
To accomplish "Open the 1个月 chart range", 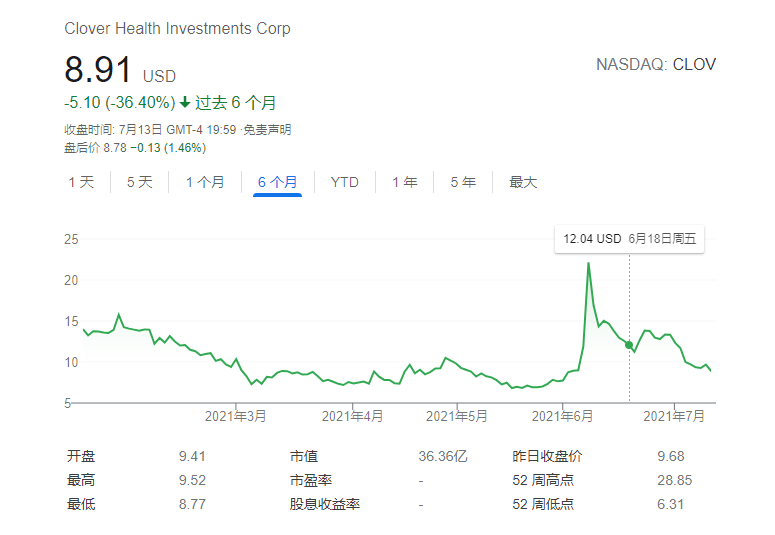I will tap(205, 182).
